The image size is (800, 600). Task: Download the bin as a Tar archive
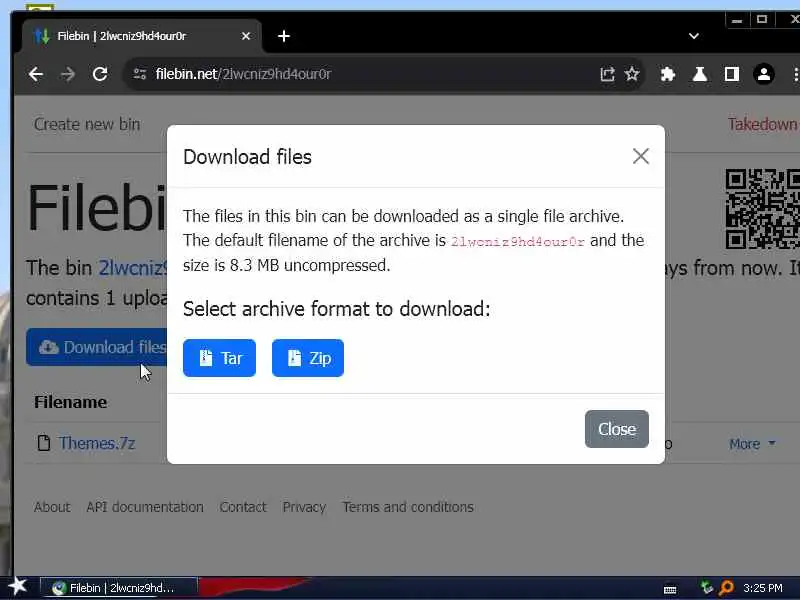coord(219,358)
